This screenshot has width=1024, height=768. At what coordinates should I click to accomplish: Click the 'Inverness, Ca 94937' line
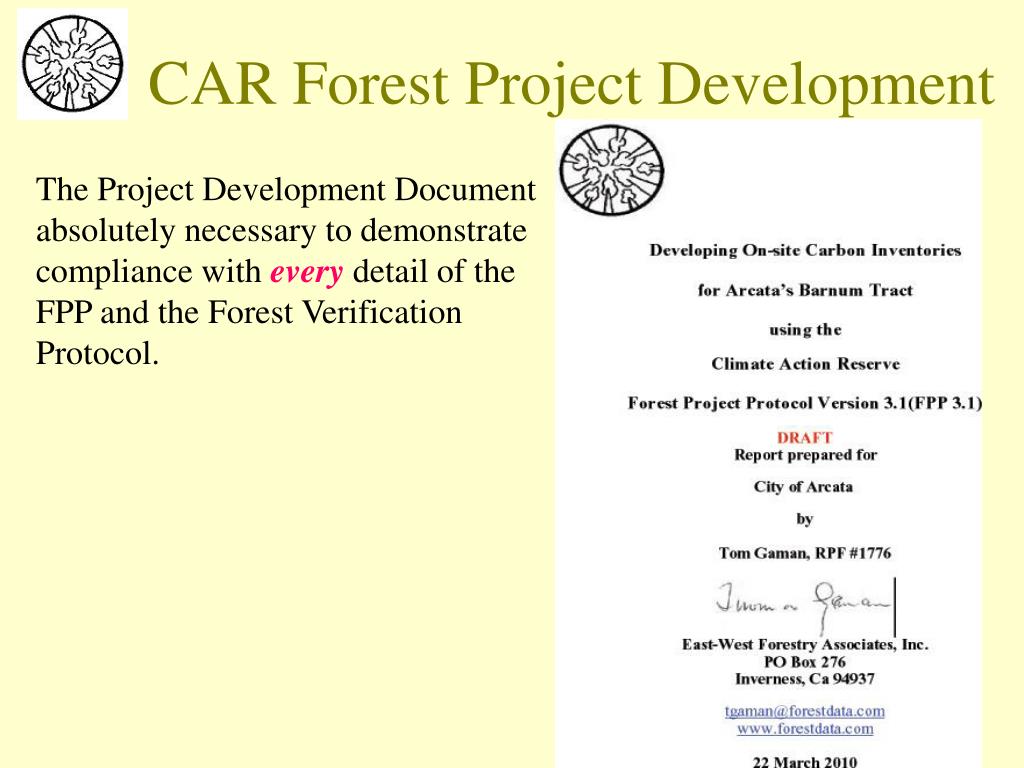coord(805,679)
